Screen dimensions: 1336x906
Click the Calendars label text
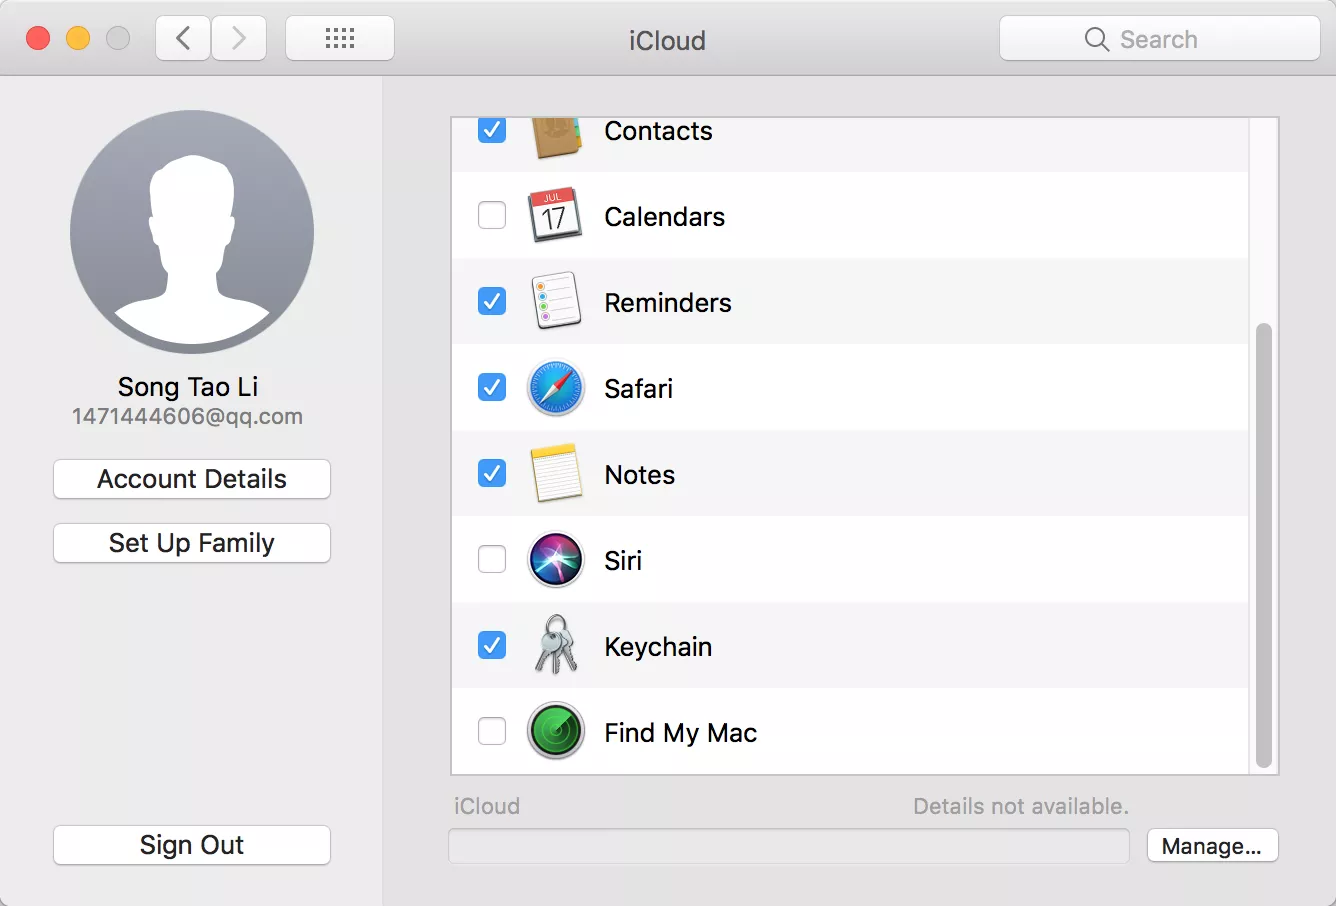pyautogui.click(x=665, y=217)
